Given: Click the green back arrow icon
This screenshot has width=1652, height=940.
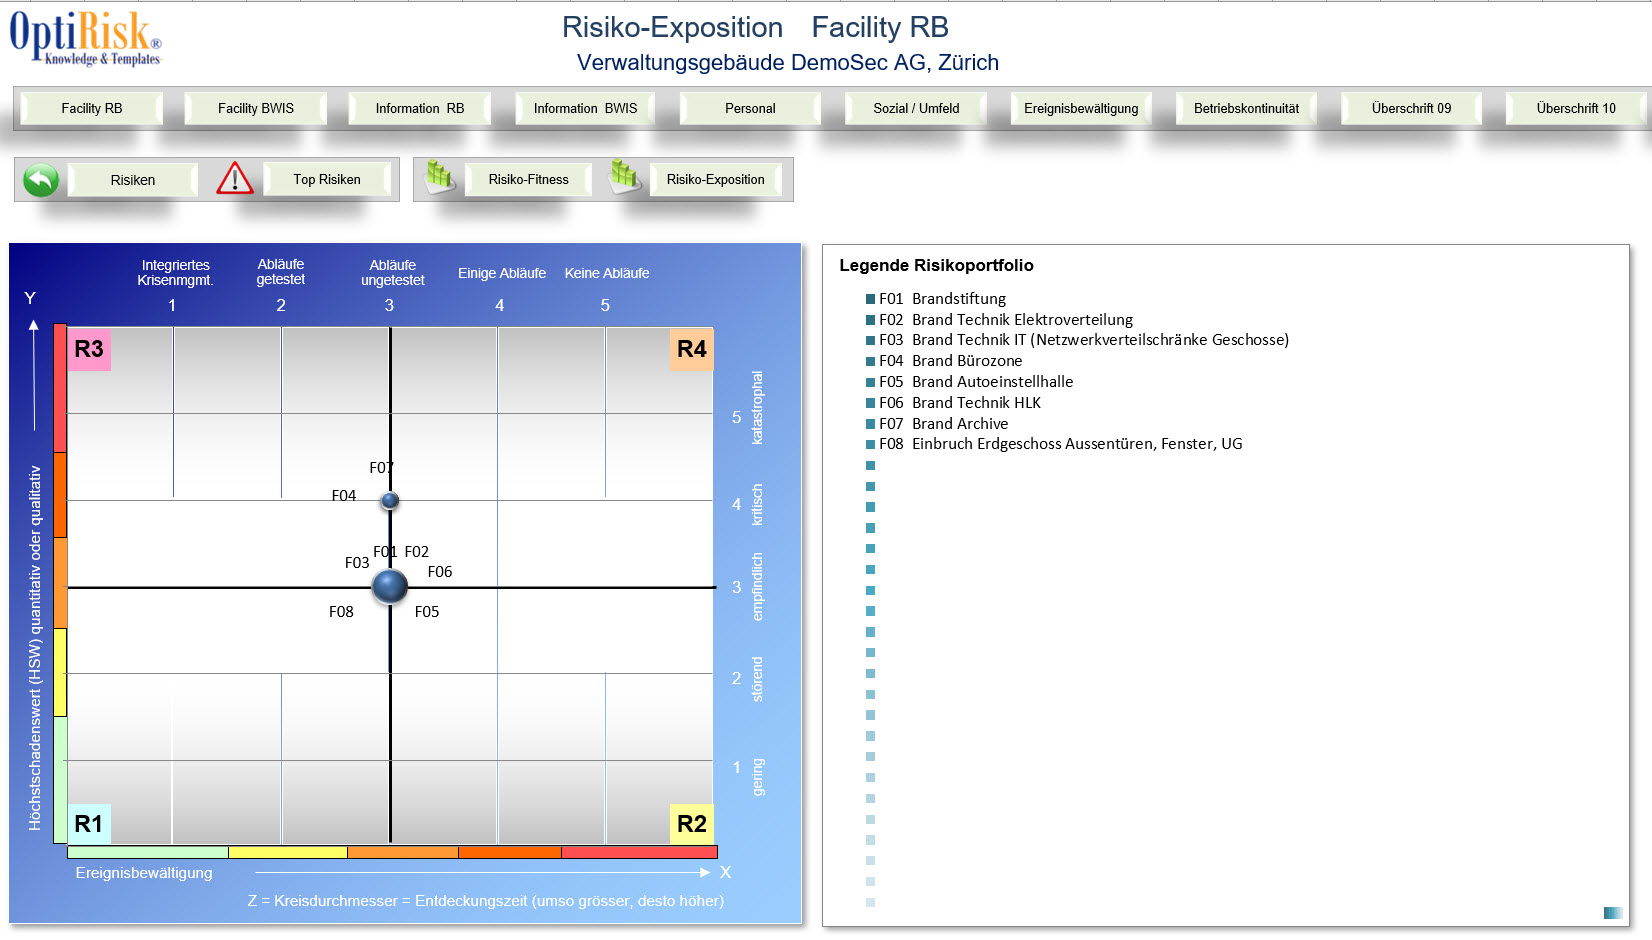Looking at the screenshot, I should pos(41,180).
